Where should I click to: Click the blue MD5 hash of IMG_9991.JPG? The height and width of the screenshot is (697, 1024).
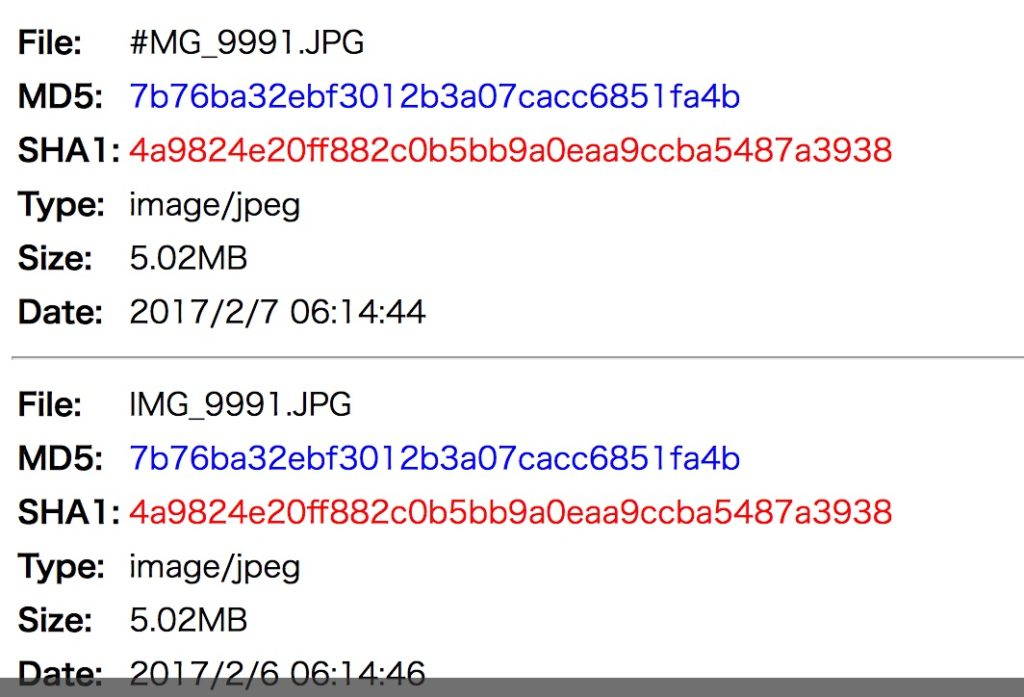click(434, 458)
